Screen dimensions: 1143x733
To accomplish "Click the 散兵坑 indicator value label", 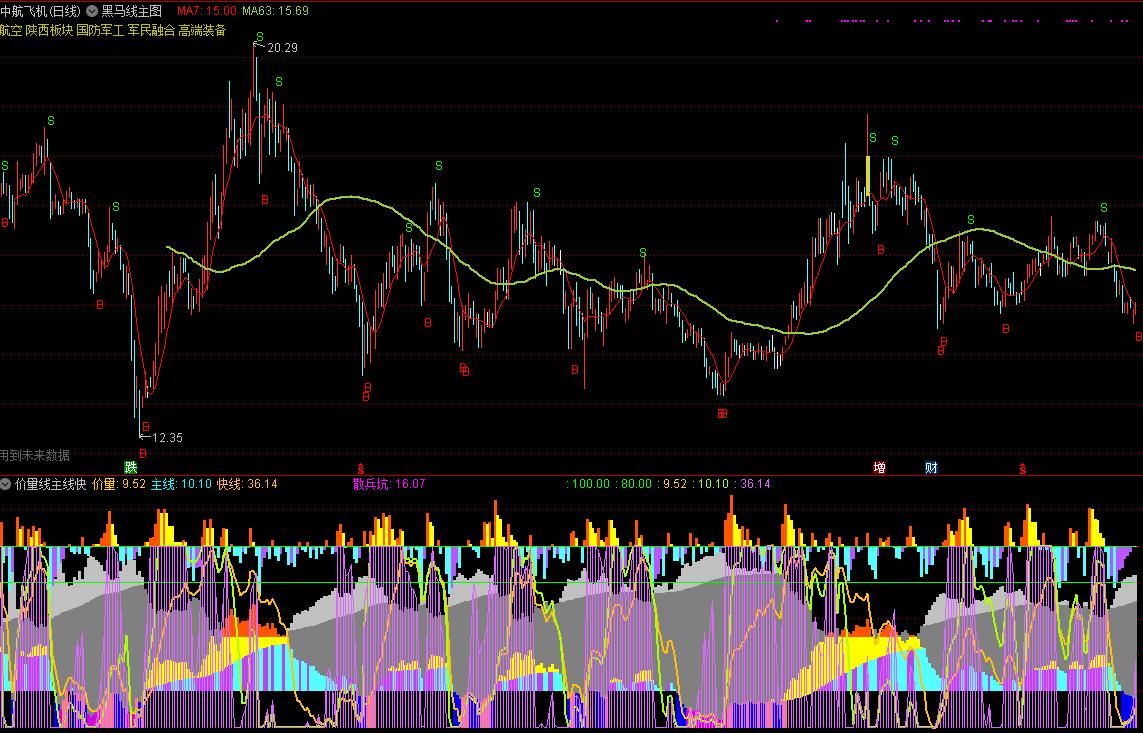I will point(389,484).
